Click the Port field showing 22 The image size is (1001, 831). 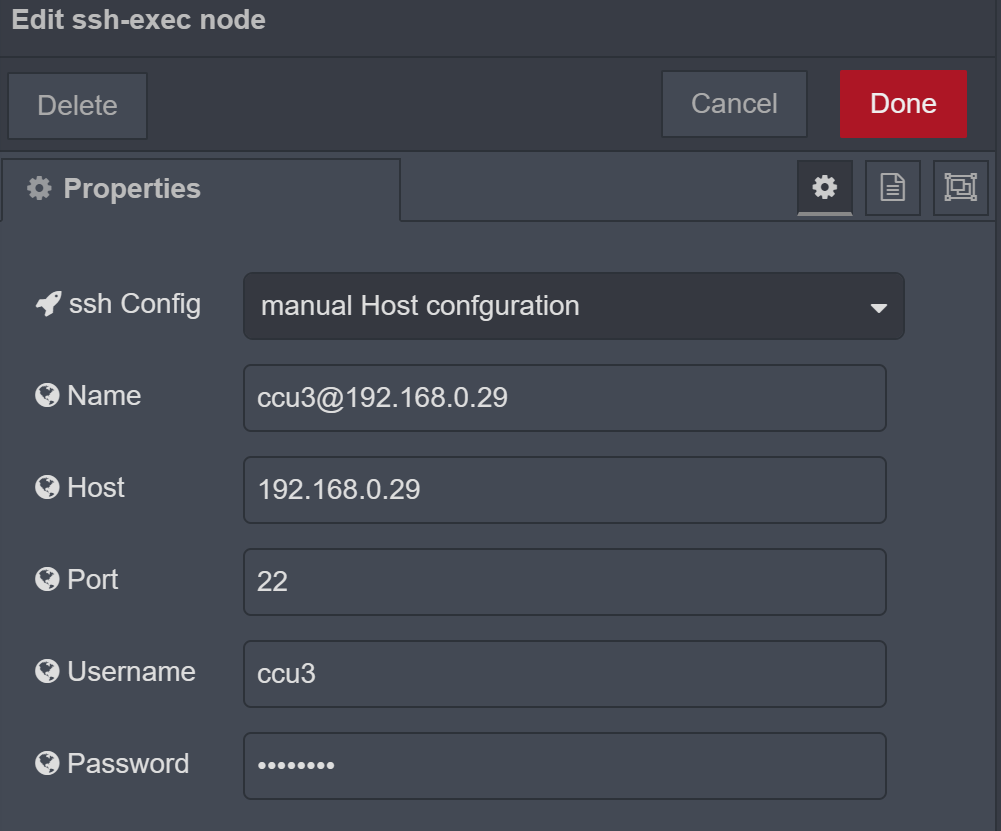pos(564,582)
